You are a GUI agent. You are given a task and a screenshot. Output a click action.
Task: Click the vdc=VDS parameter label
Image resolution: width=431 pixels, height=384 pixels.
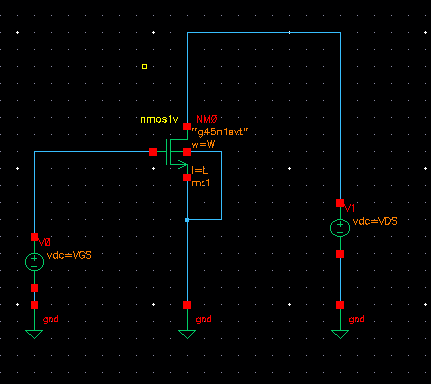click(375, 221)
